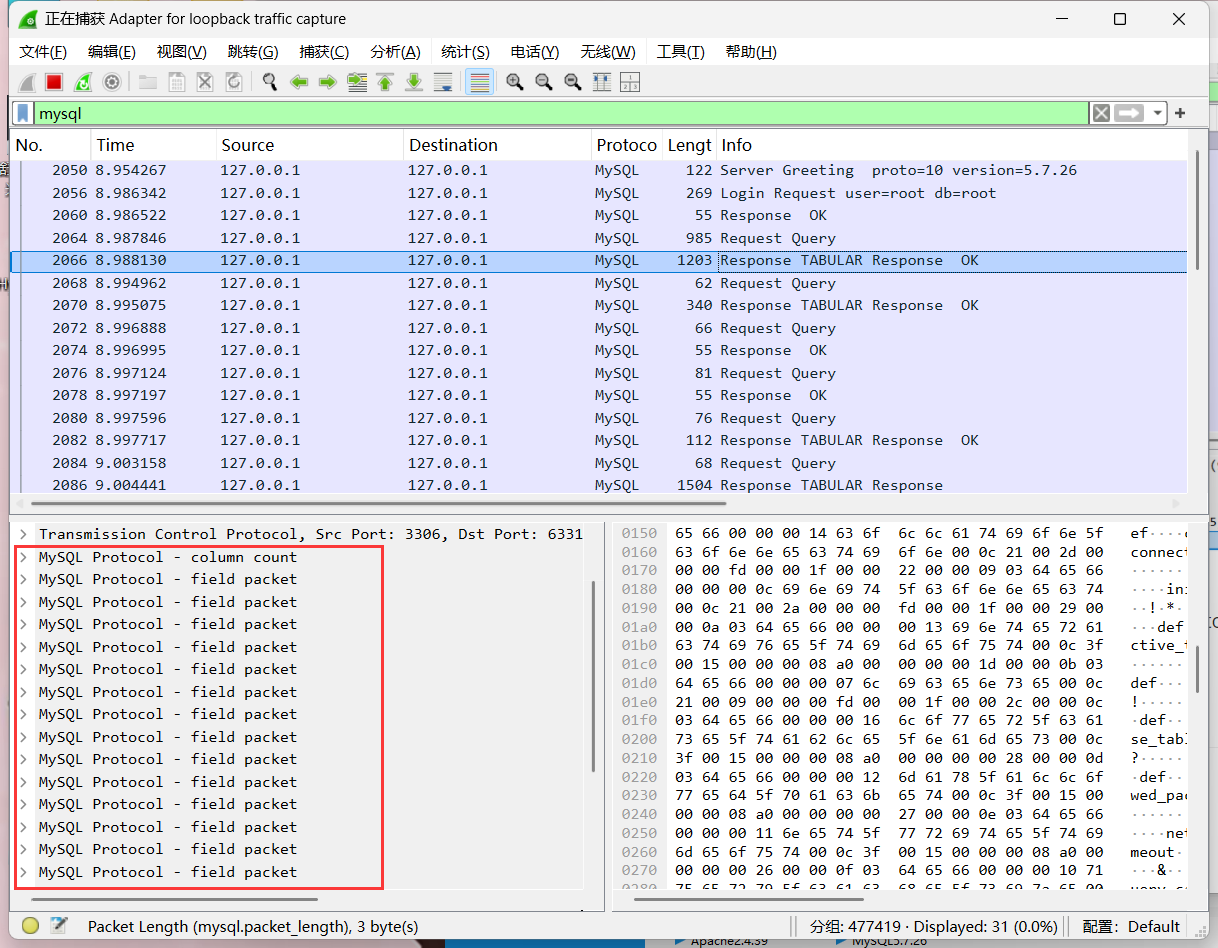Click the filter bookmark icon
1218x948 pixels.
23,113
